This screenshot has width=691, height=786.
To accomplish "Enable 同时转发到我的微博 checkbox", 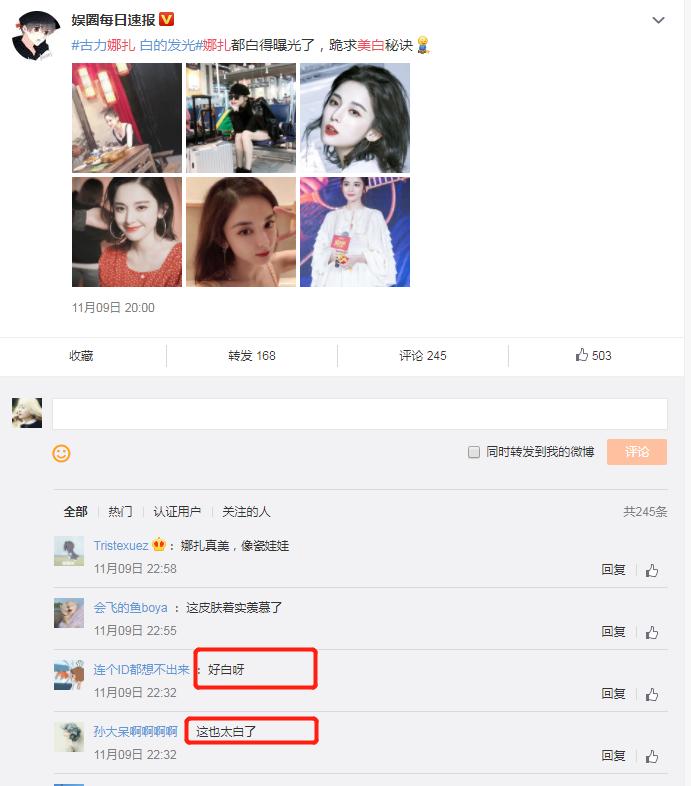I will tap(473, 452).
